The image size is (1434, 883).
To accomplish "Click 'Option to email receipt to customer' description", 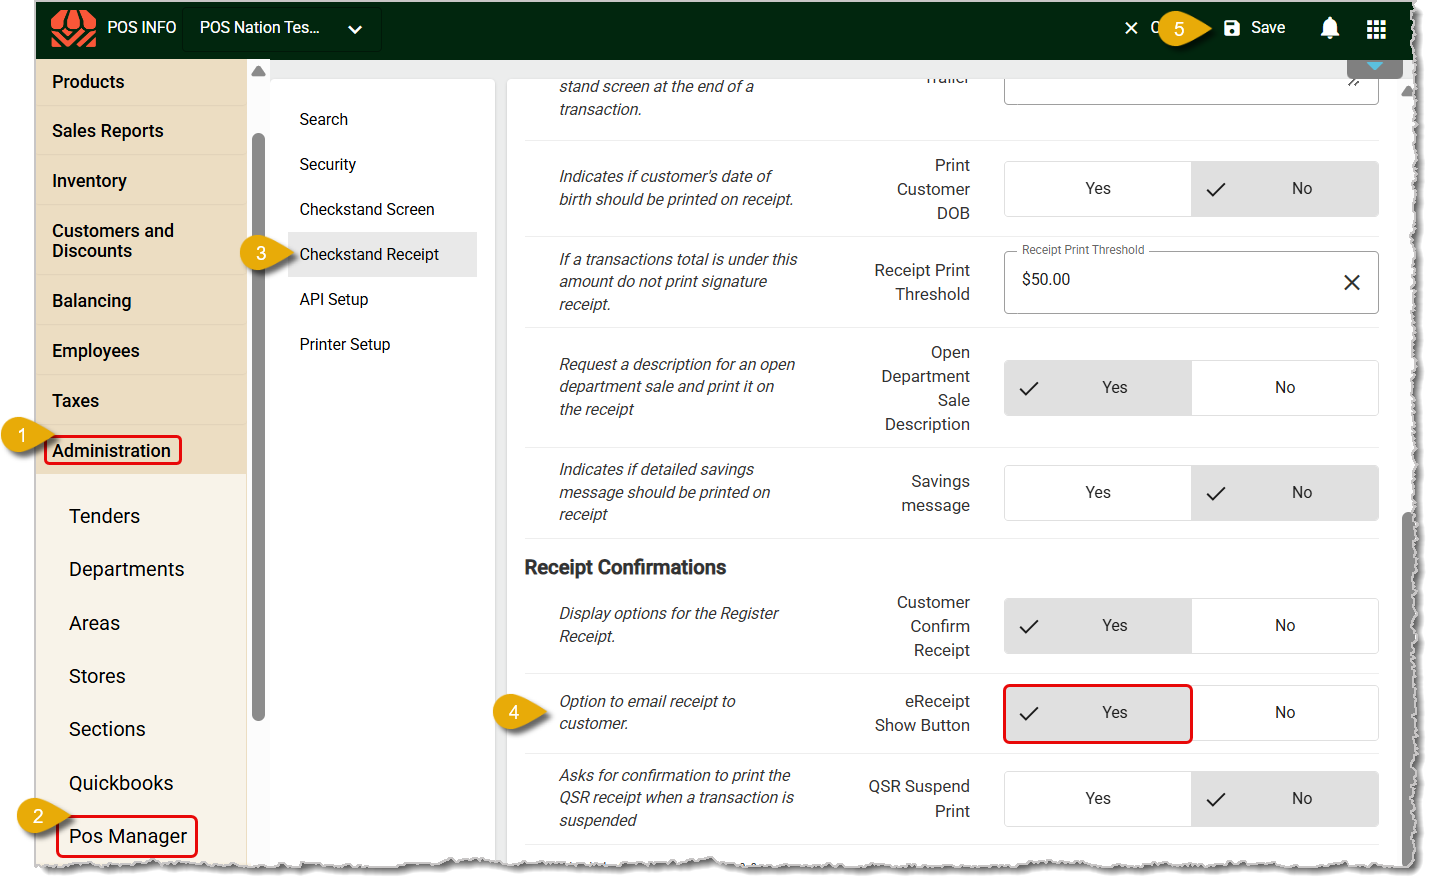I will pos(647,713).
